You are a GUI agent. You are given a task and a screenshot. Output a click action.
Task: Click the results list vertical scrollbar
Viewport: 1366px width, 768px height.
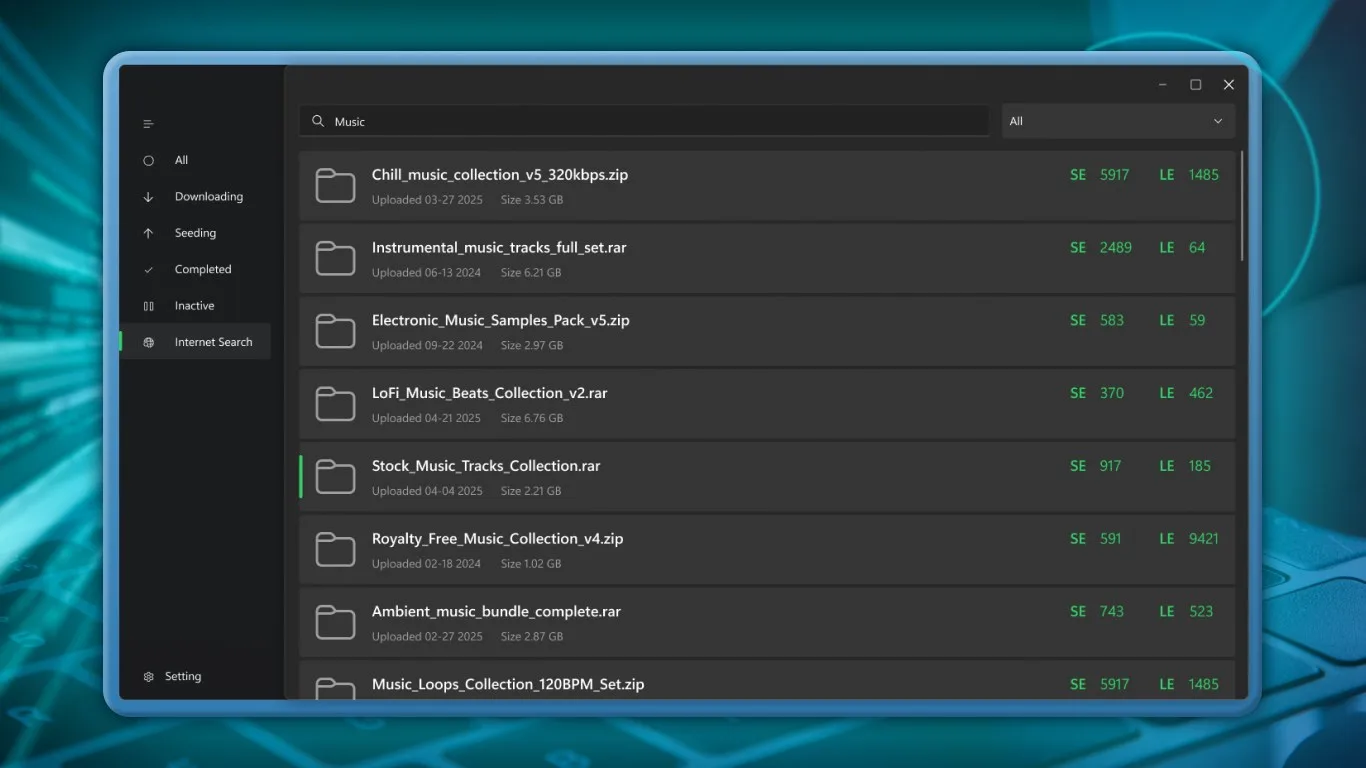(x=1242, y=206)
